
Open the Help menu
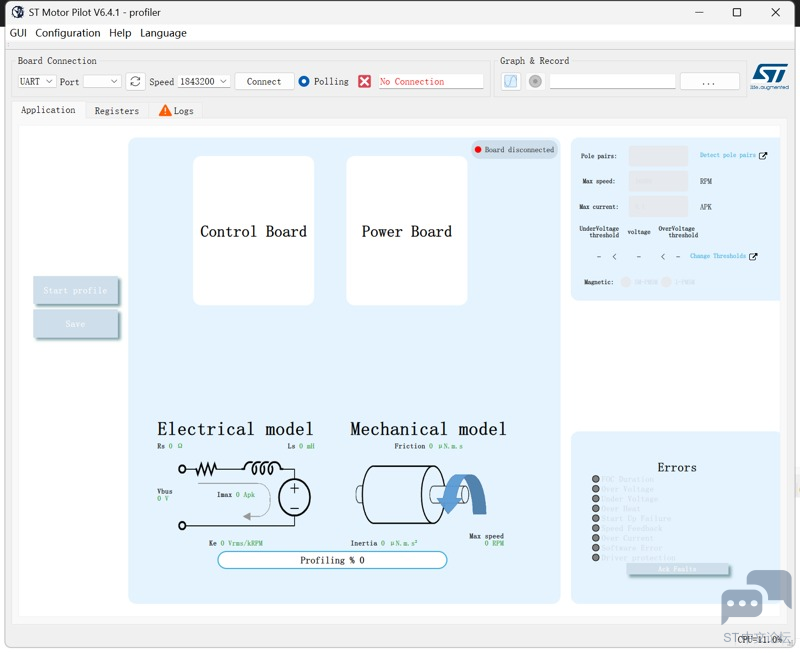(x=120, y=33)
